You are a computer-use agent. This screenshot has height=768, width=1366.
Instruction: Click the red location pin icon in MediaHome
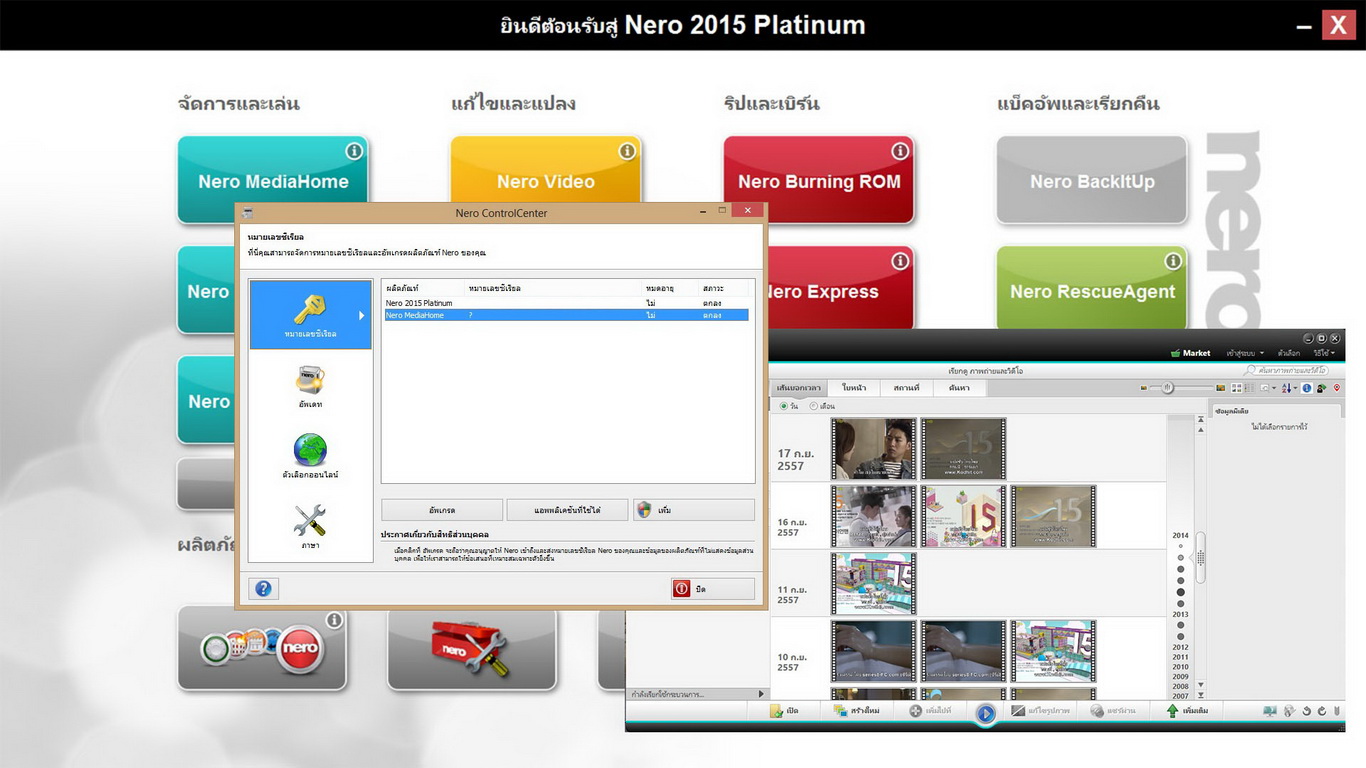click(x=1337, y=388)
